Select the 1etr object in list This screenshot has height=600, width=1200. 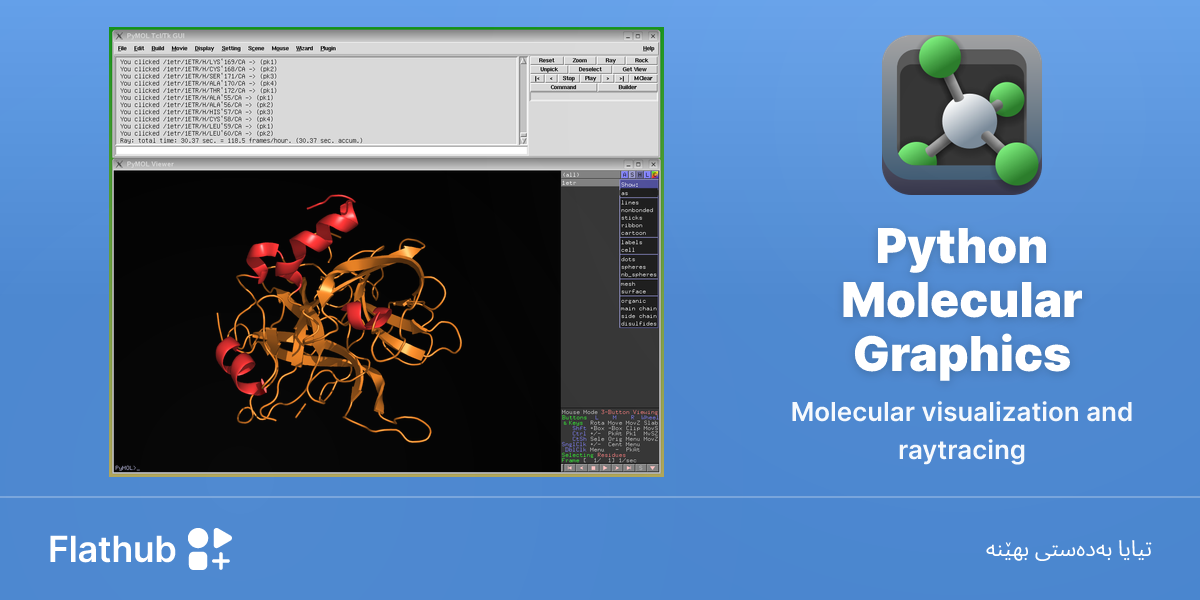590,183
